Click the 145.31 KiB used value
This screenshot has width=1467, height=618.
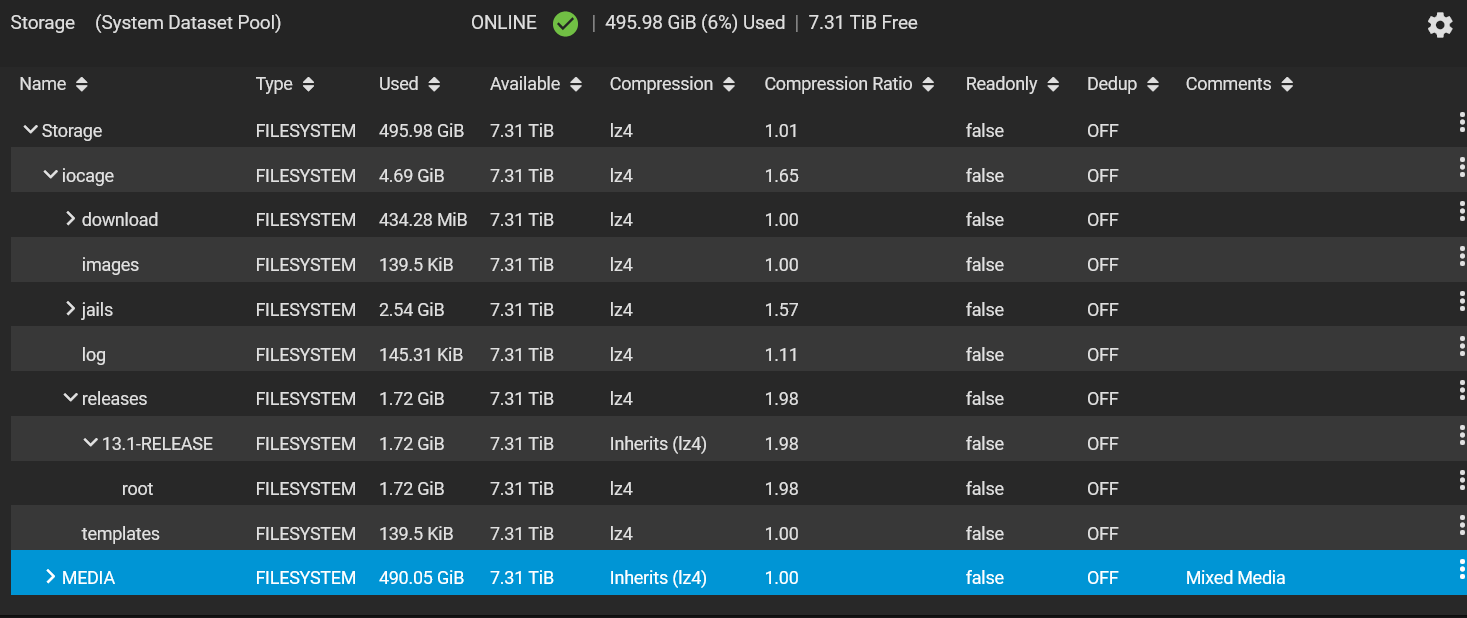pyautogui.click(x=421, y=355)
